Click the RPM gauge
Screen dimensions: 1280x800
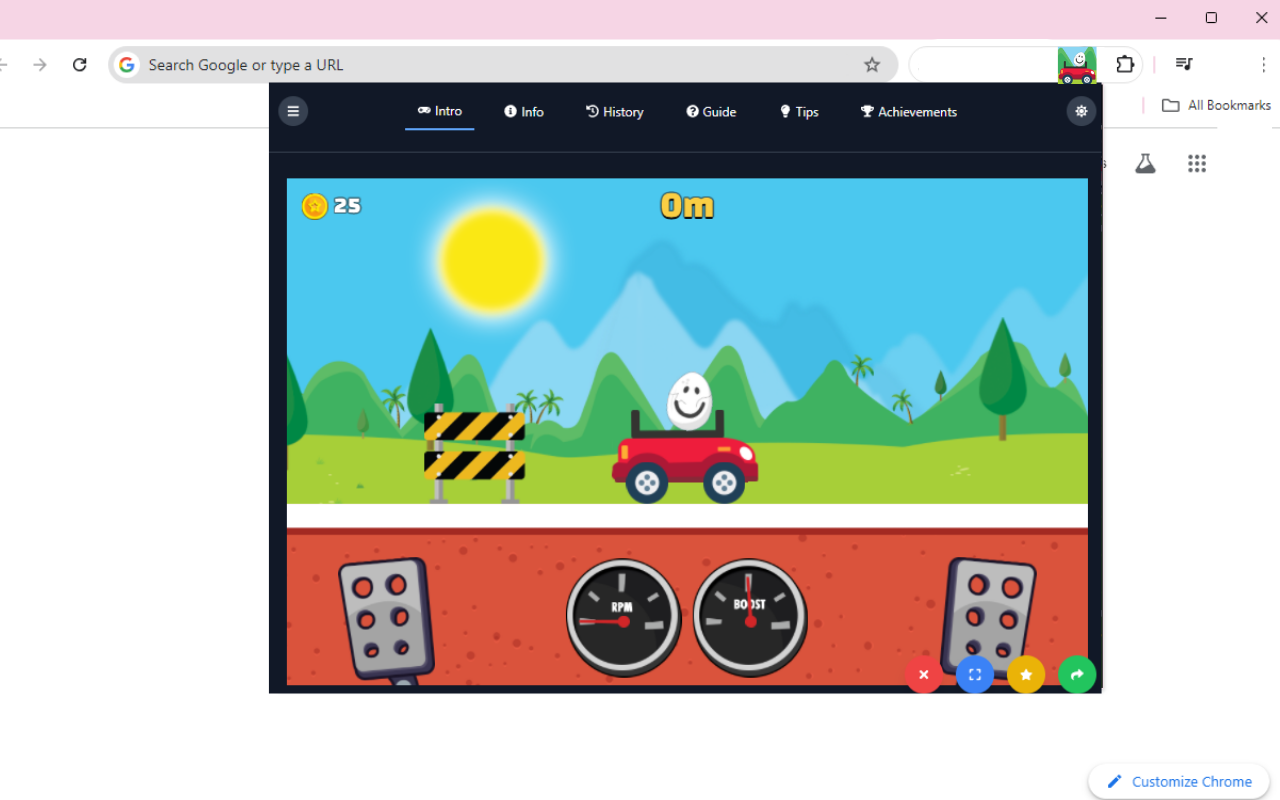pos(623,618)
